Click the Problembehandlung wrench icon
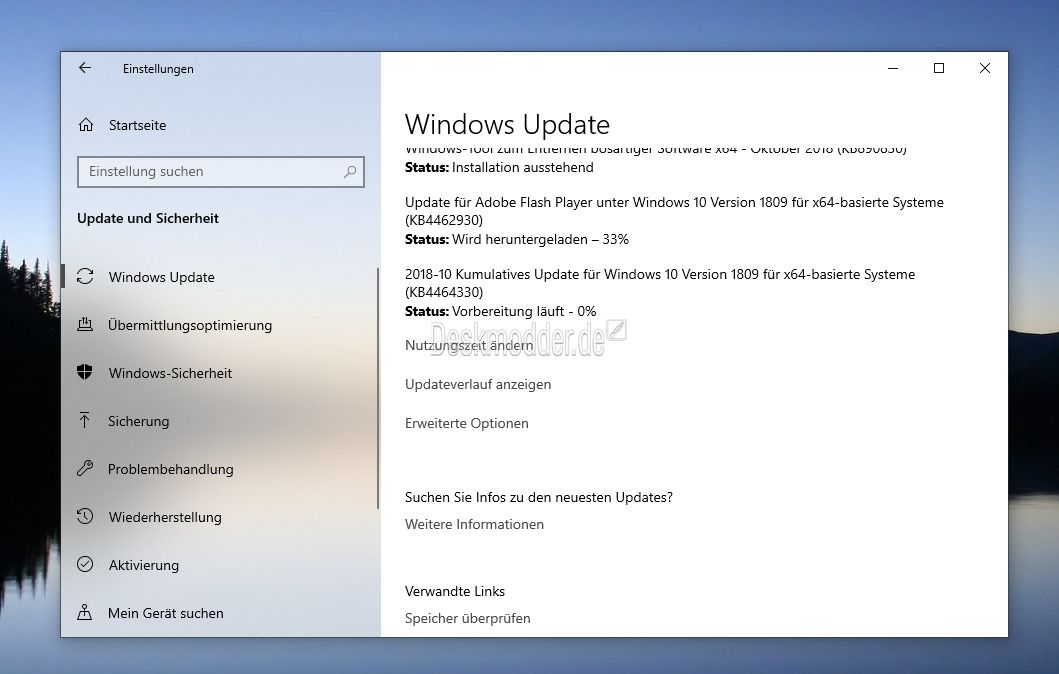Viewport: 1059px width, 674px height. pos(85,469)
